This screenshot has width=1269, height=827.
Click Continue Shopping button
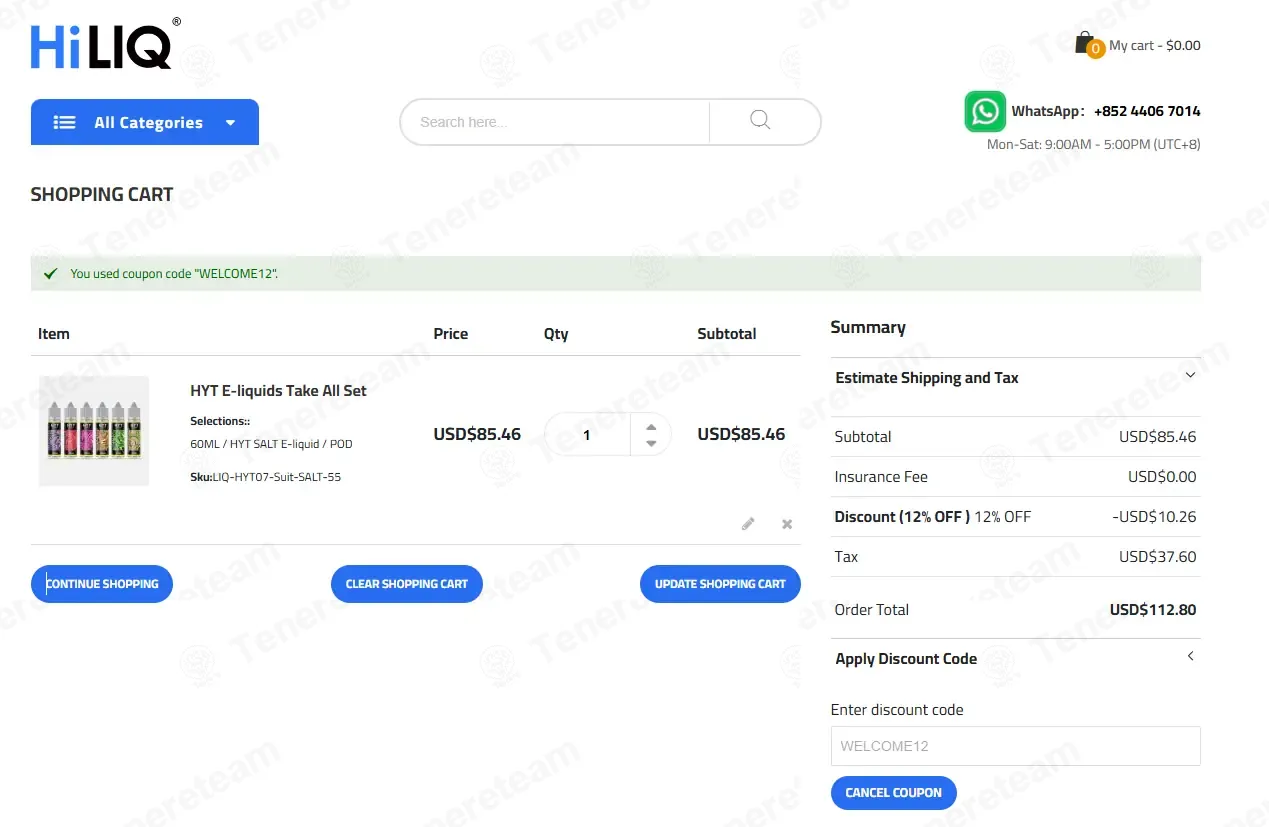pos(102,584)
